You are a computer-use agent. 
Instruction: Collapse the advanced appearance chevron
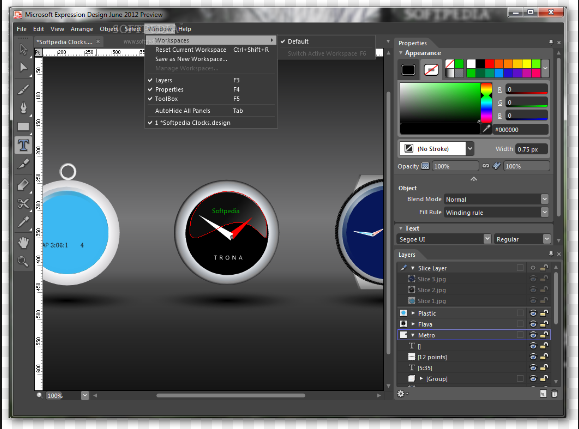474,179
